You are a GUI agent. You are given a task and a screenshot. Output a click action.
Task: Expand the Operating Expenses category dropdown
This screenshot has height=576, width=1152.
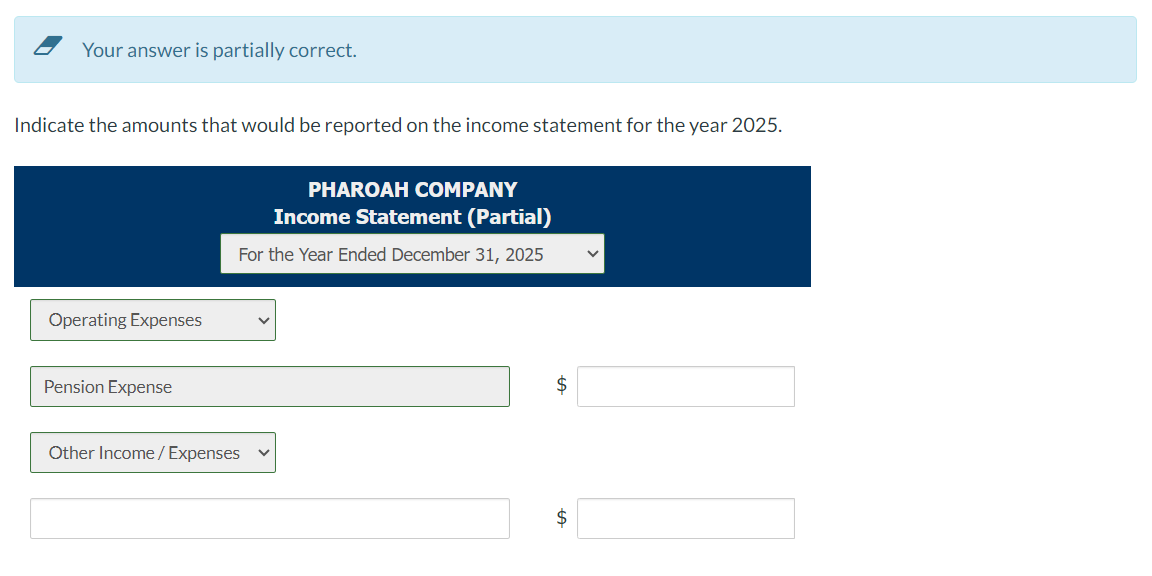click(152, 320)
